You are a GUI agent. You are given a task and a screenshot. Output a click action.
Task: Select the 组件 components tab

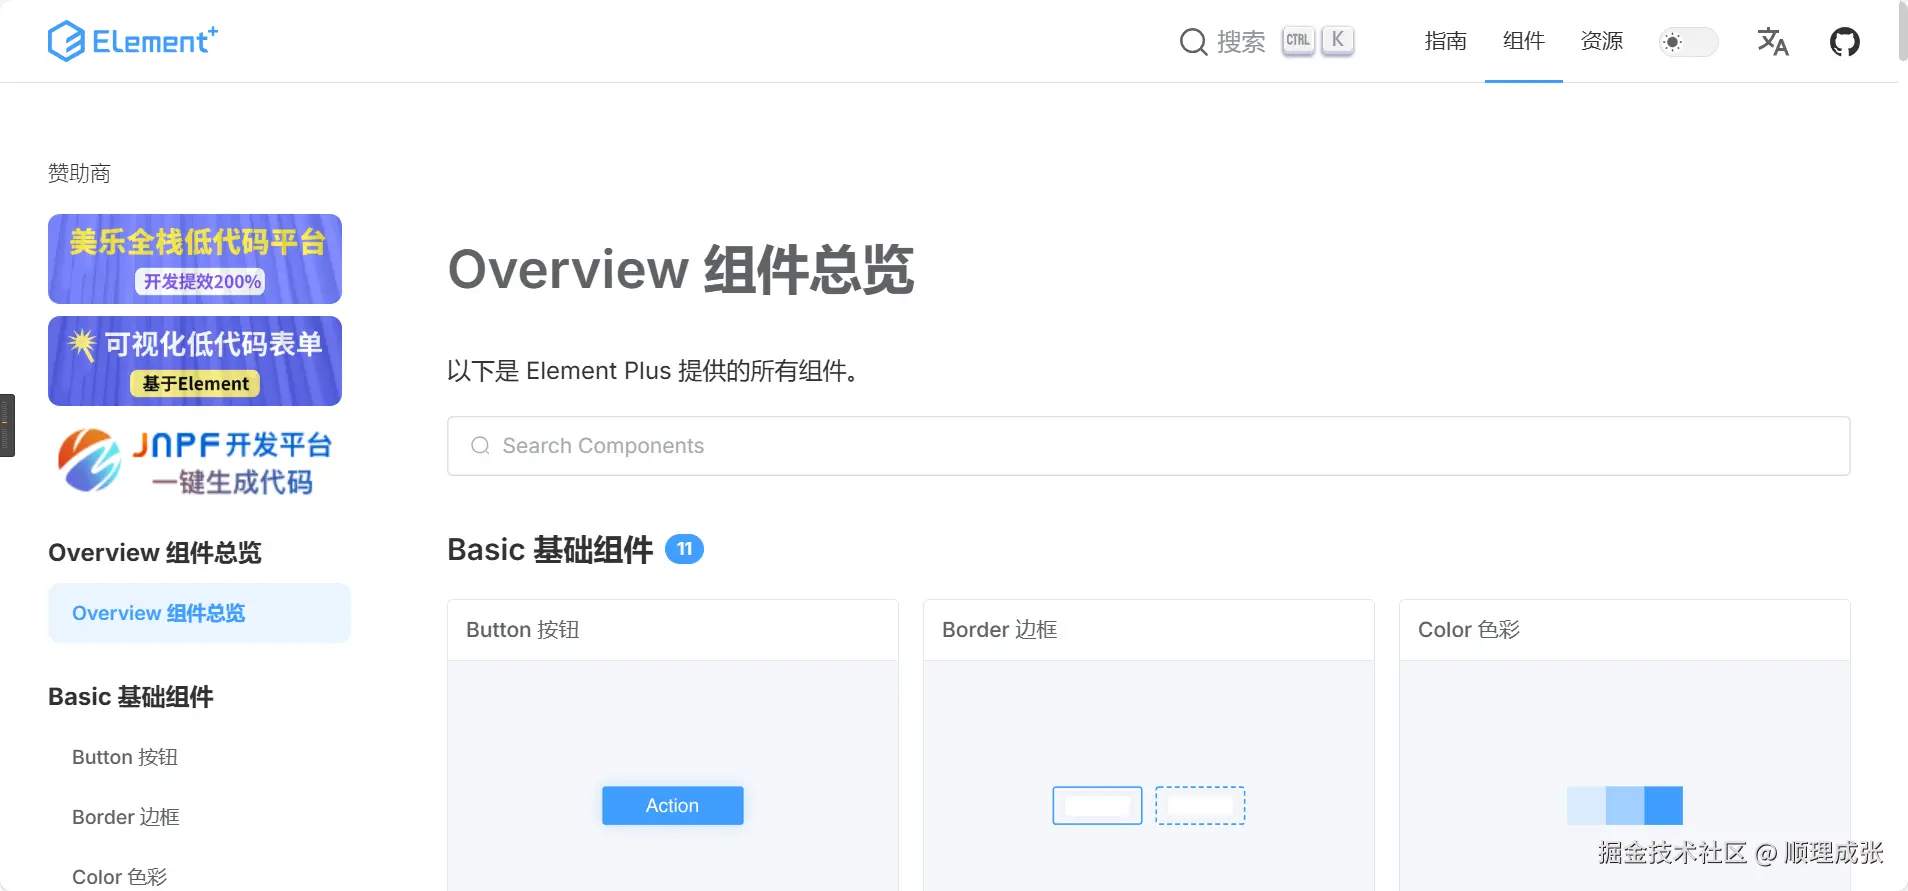pyautogui.click(x=1524, y=41)
